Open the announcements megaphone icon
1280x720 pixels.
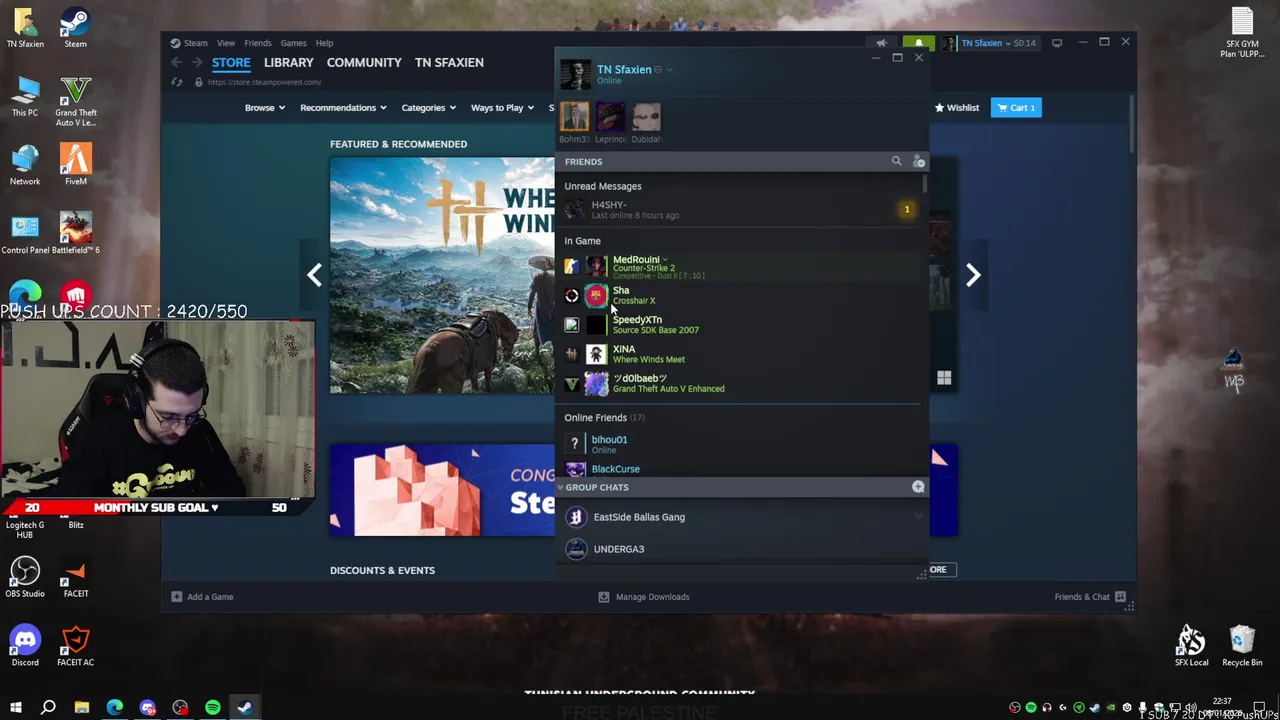click(881, 43)
